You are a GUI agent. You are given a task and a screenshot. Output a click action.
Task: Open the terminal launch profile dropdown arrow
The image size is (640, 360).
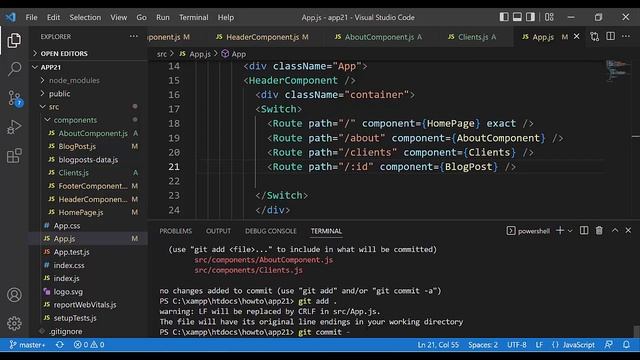pos(570,231)
